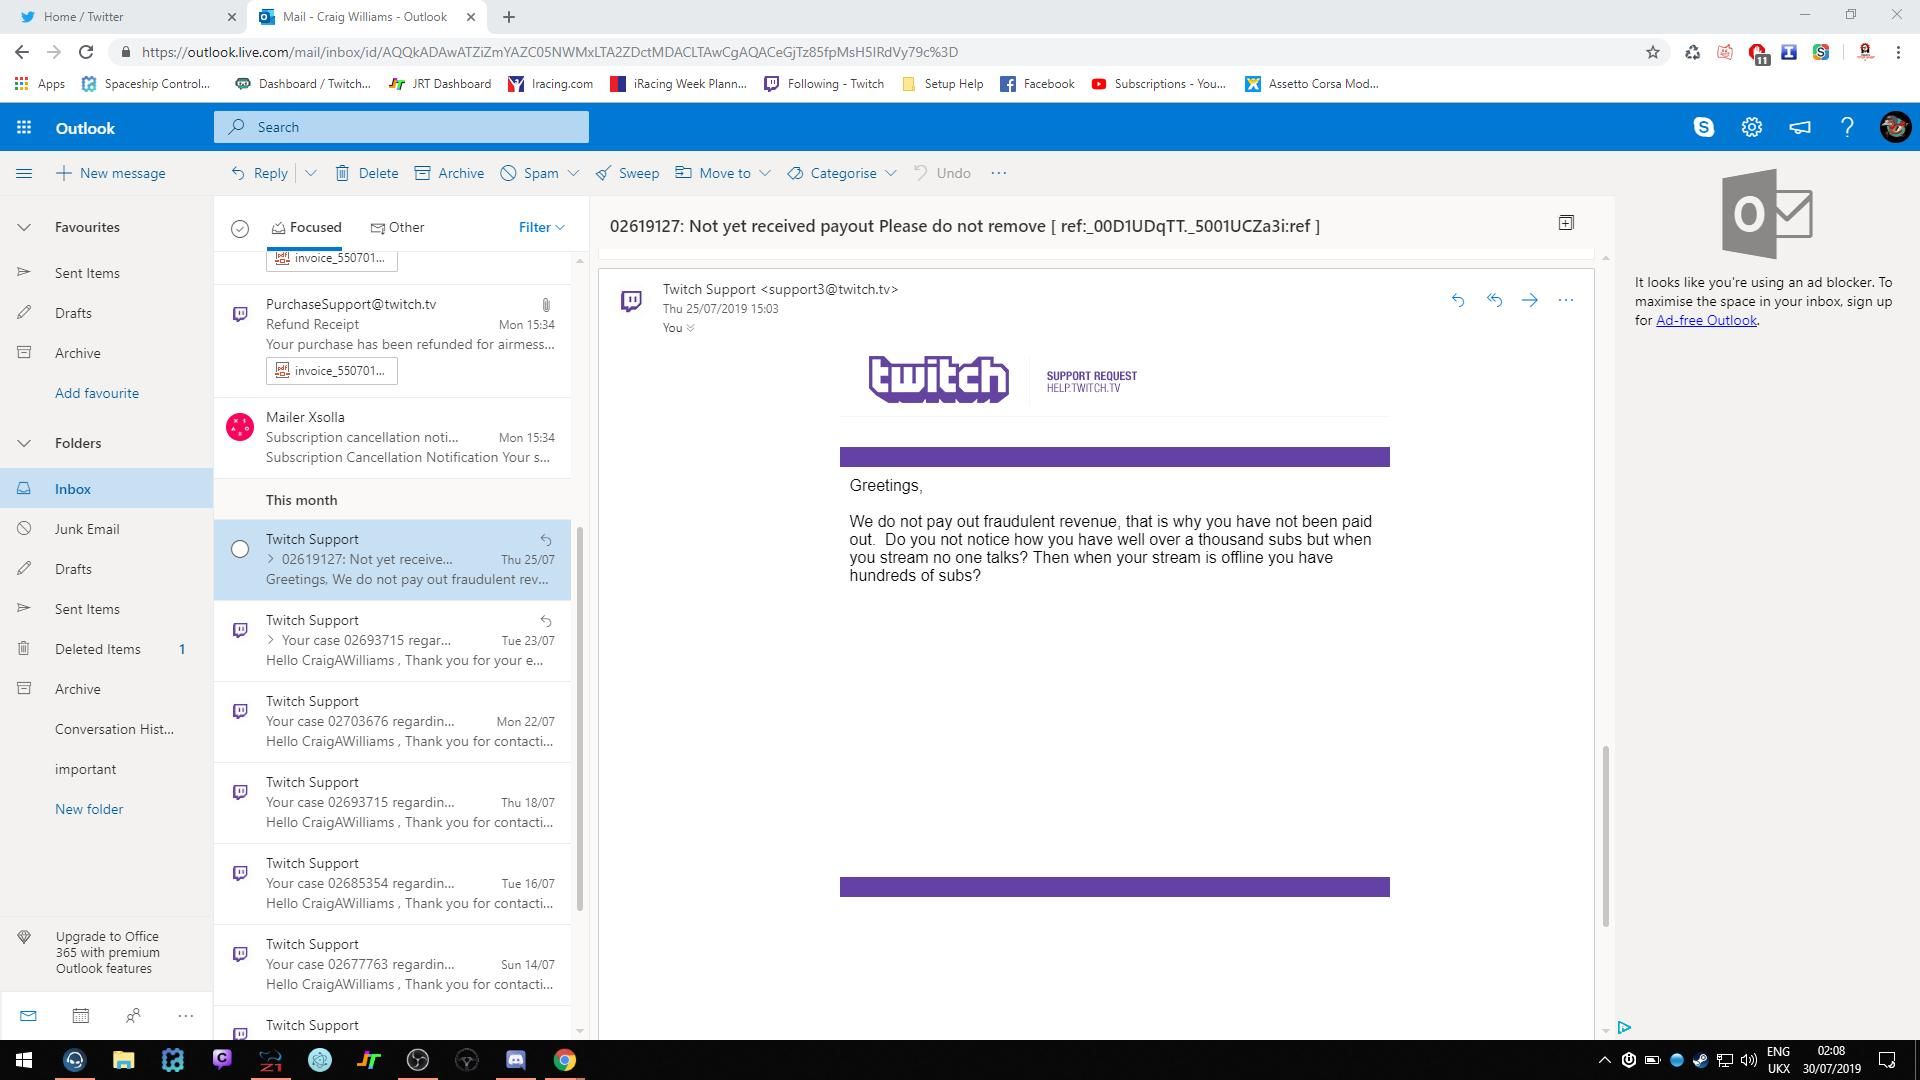Create a New folder
Screen dimensions: 1920x1080
click(89, 809)
